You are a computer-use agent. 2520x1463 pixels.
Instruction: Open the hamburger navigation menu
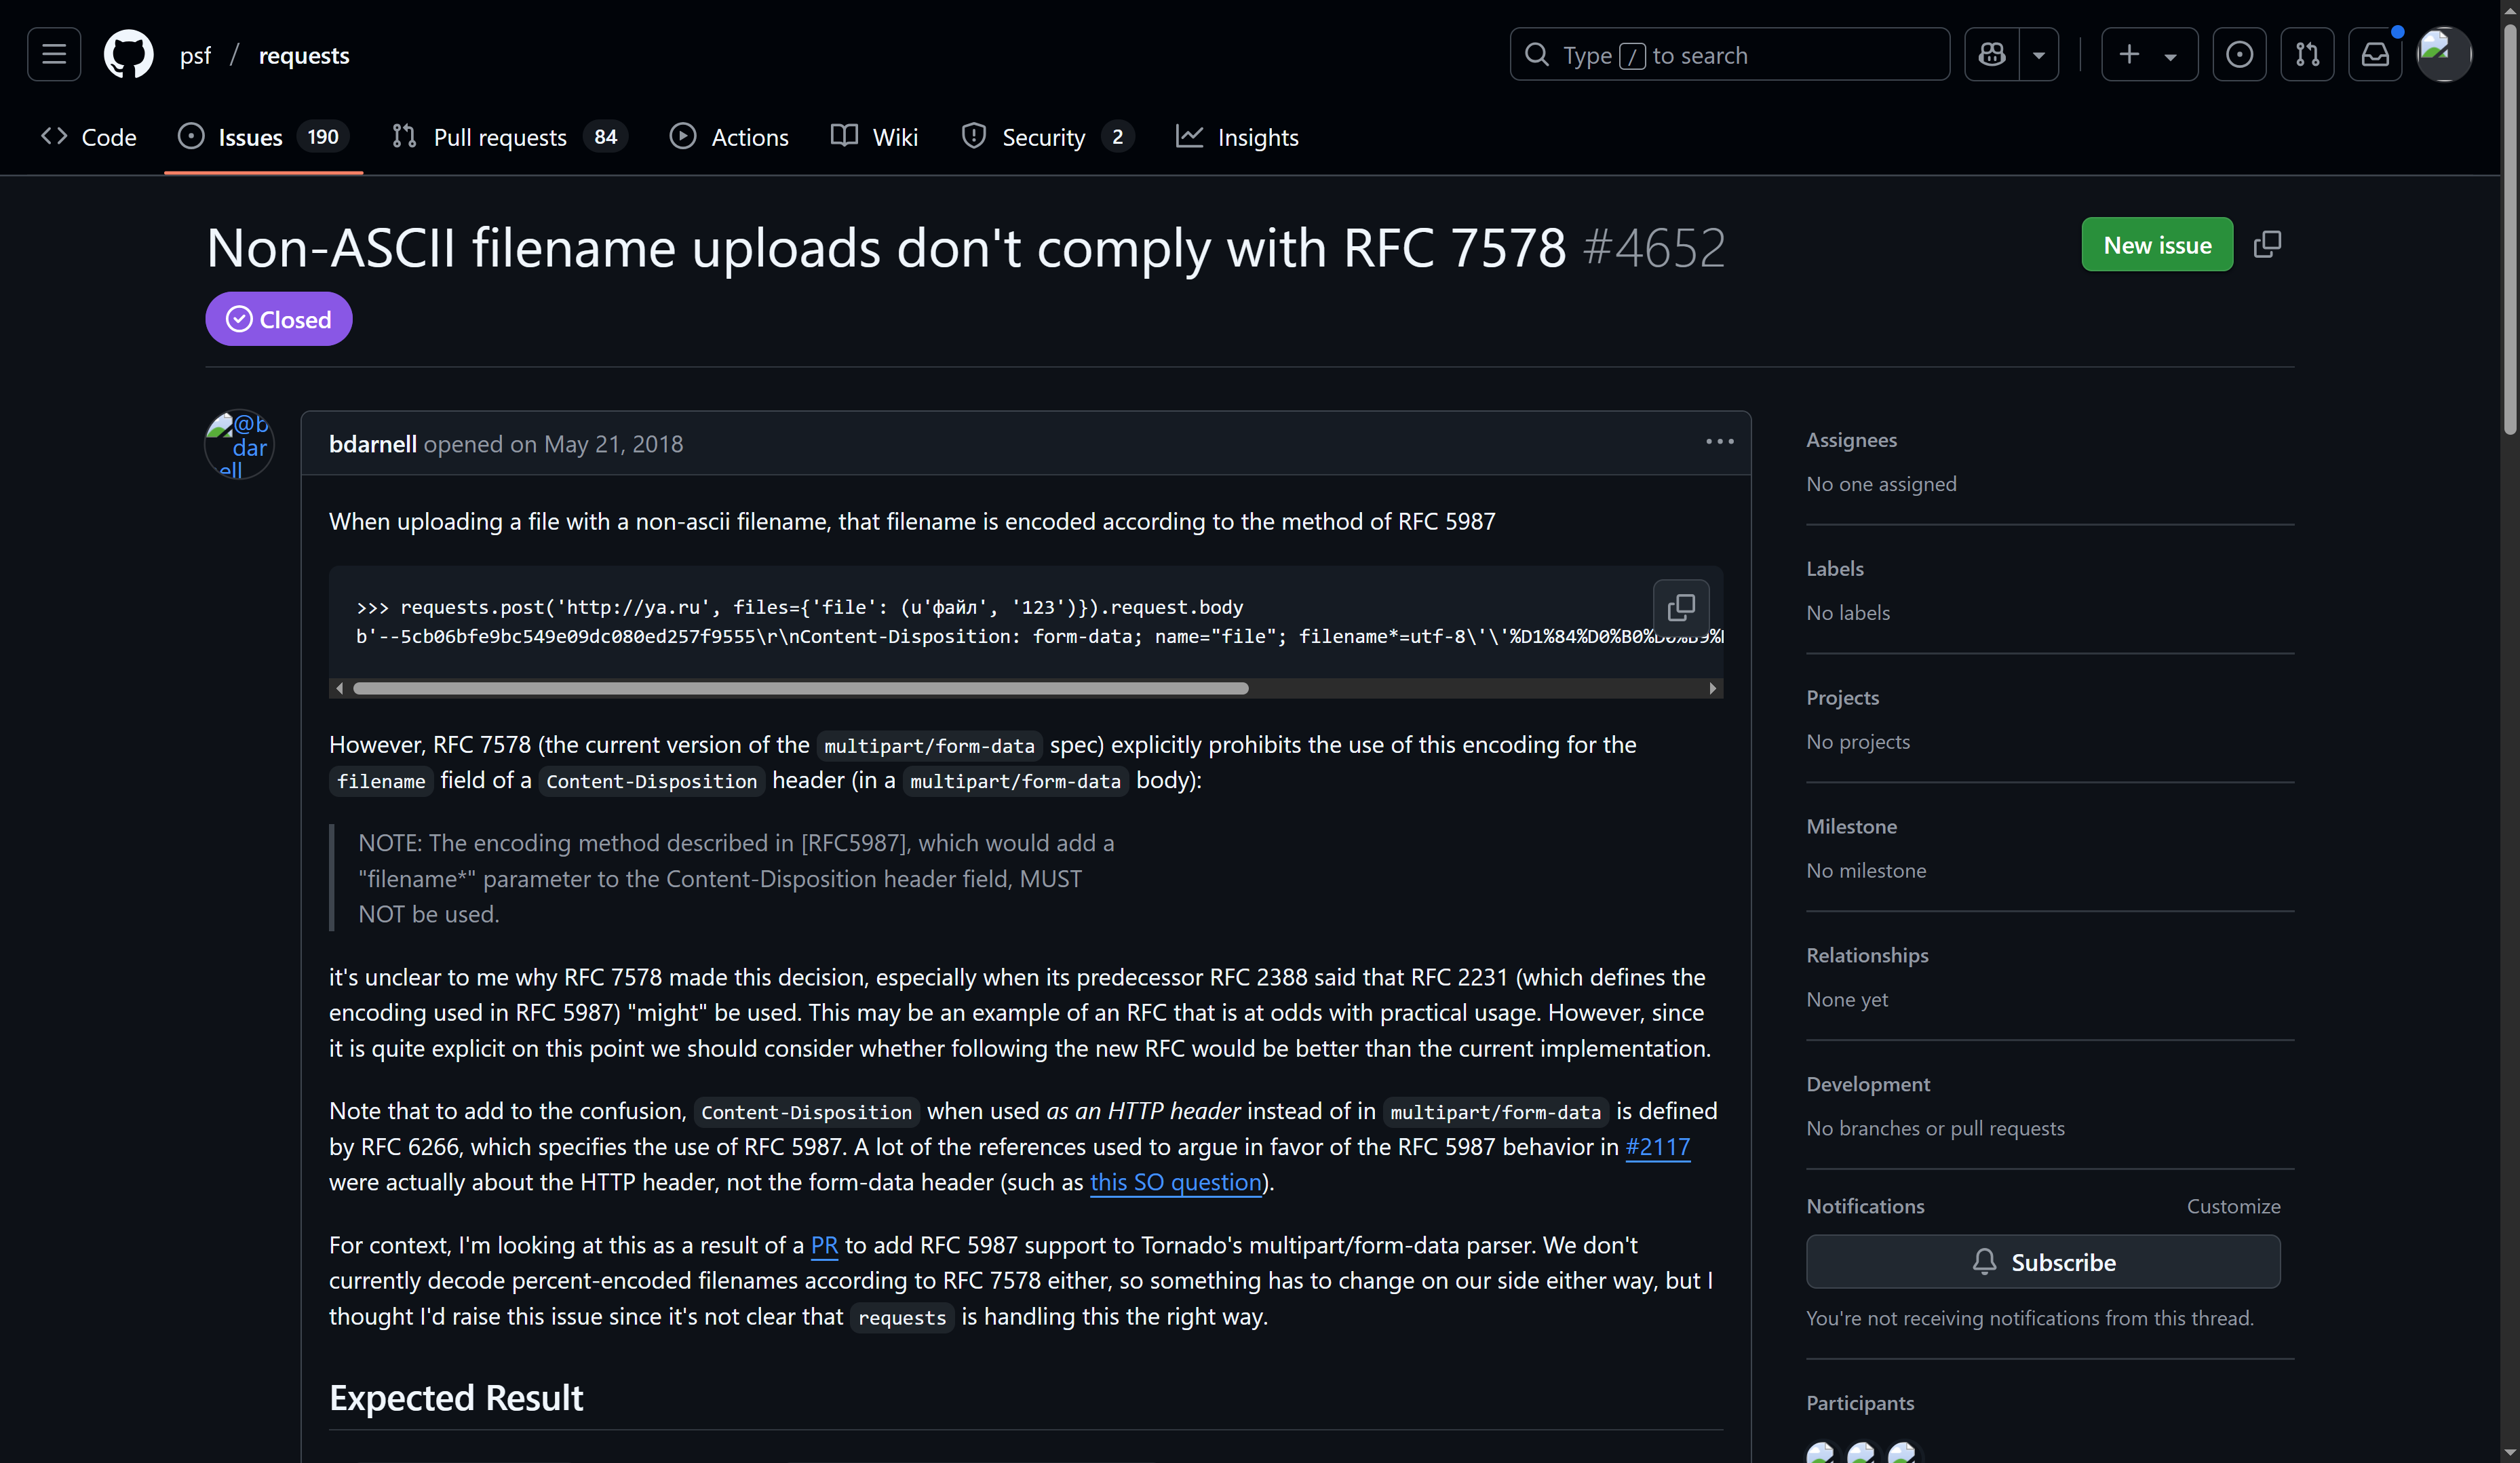[54, 55]
